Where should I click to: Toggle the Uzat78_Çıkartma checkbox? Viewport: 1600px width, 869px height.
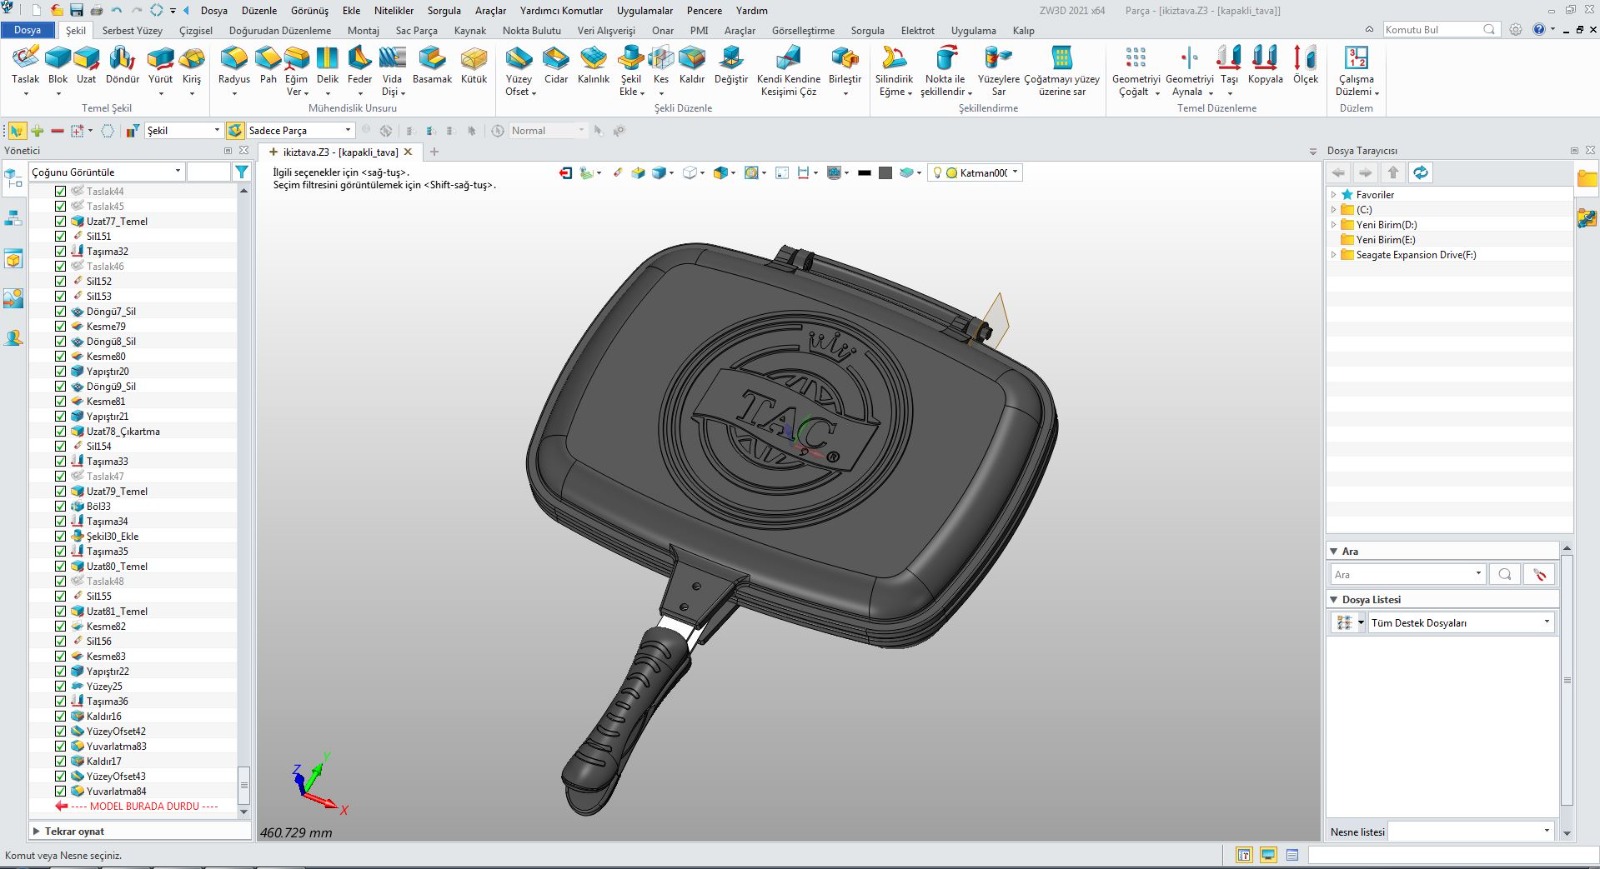(61, 431)
